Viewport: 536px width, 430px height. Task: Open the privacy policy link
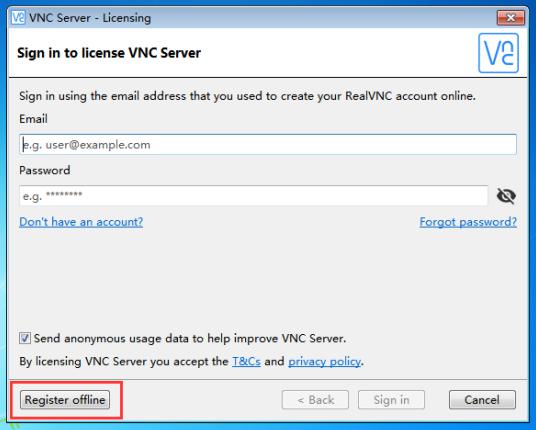[x=324, y=362]
